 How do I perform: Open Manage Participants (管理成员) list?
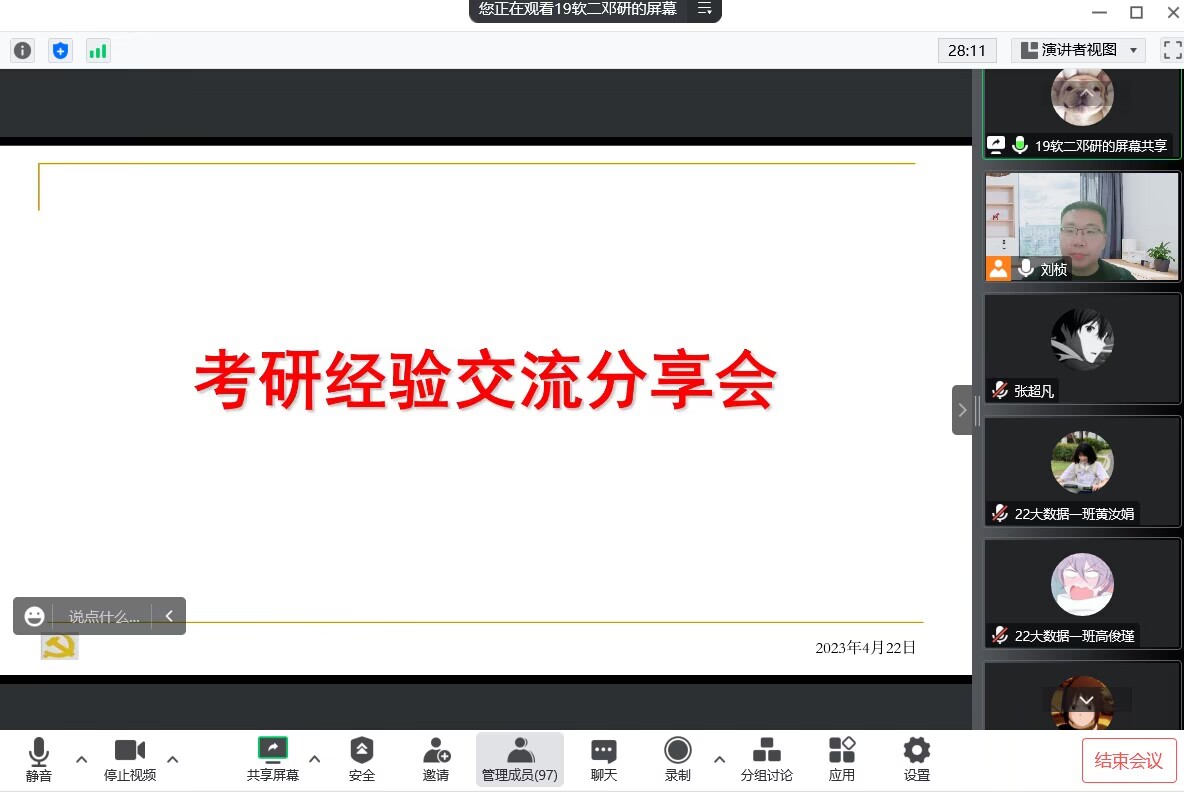(519, 759)
